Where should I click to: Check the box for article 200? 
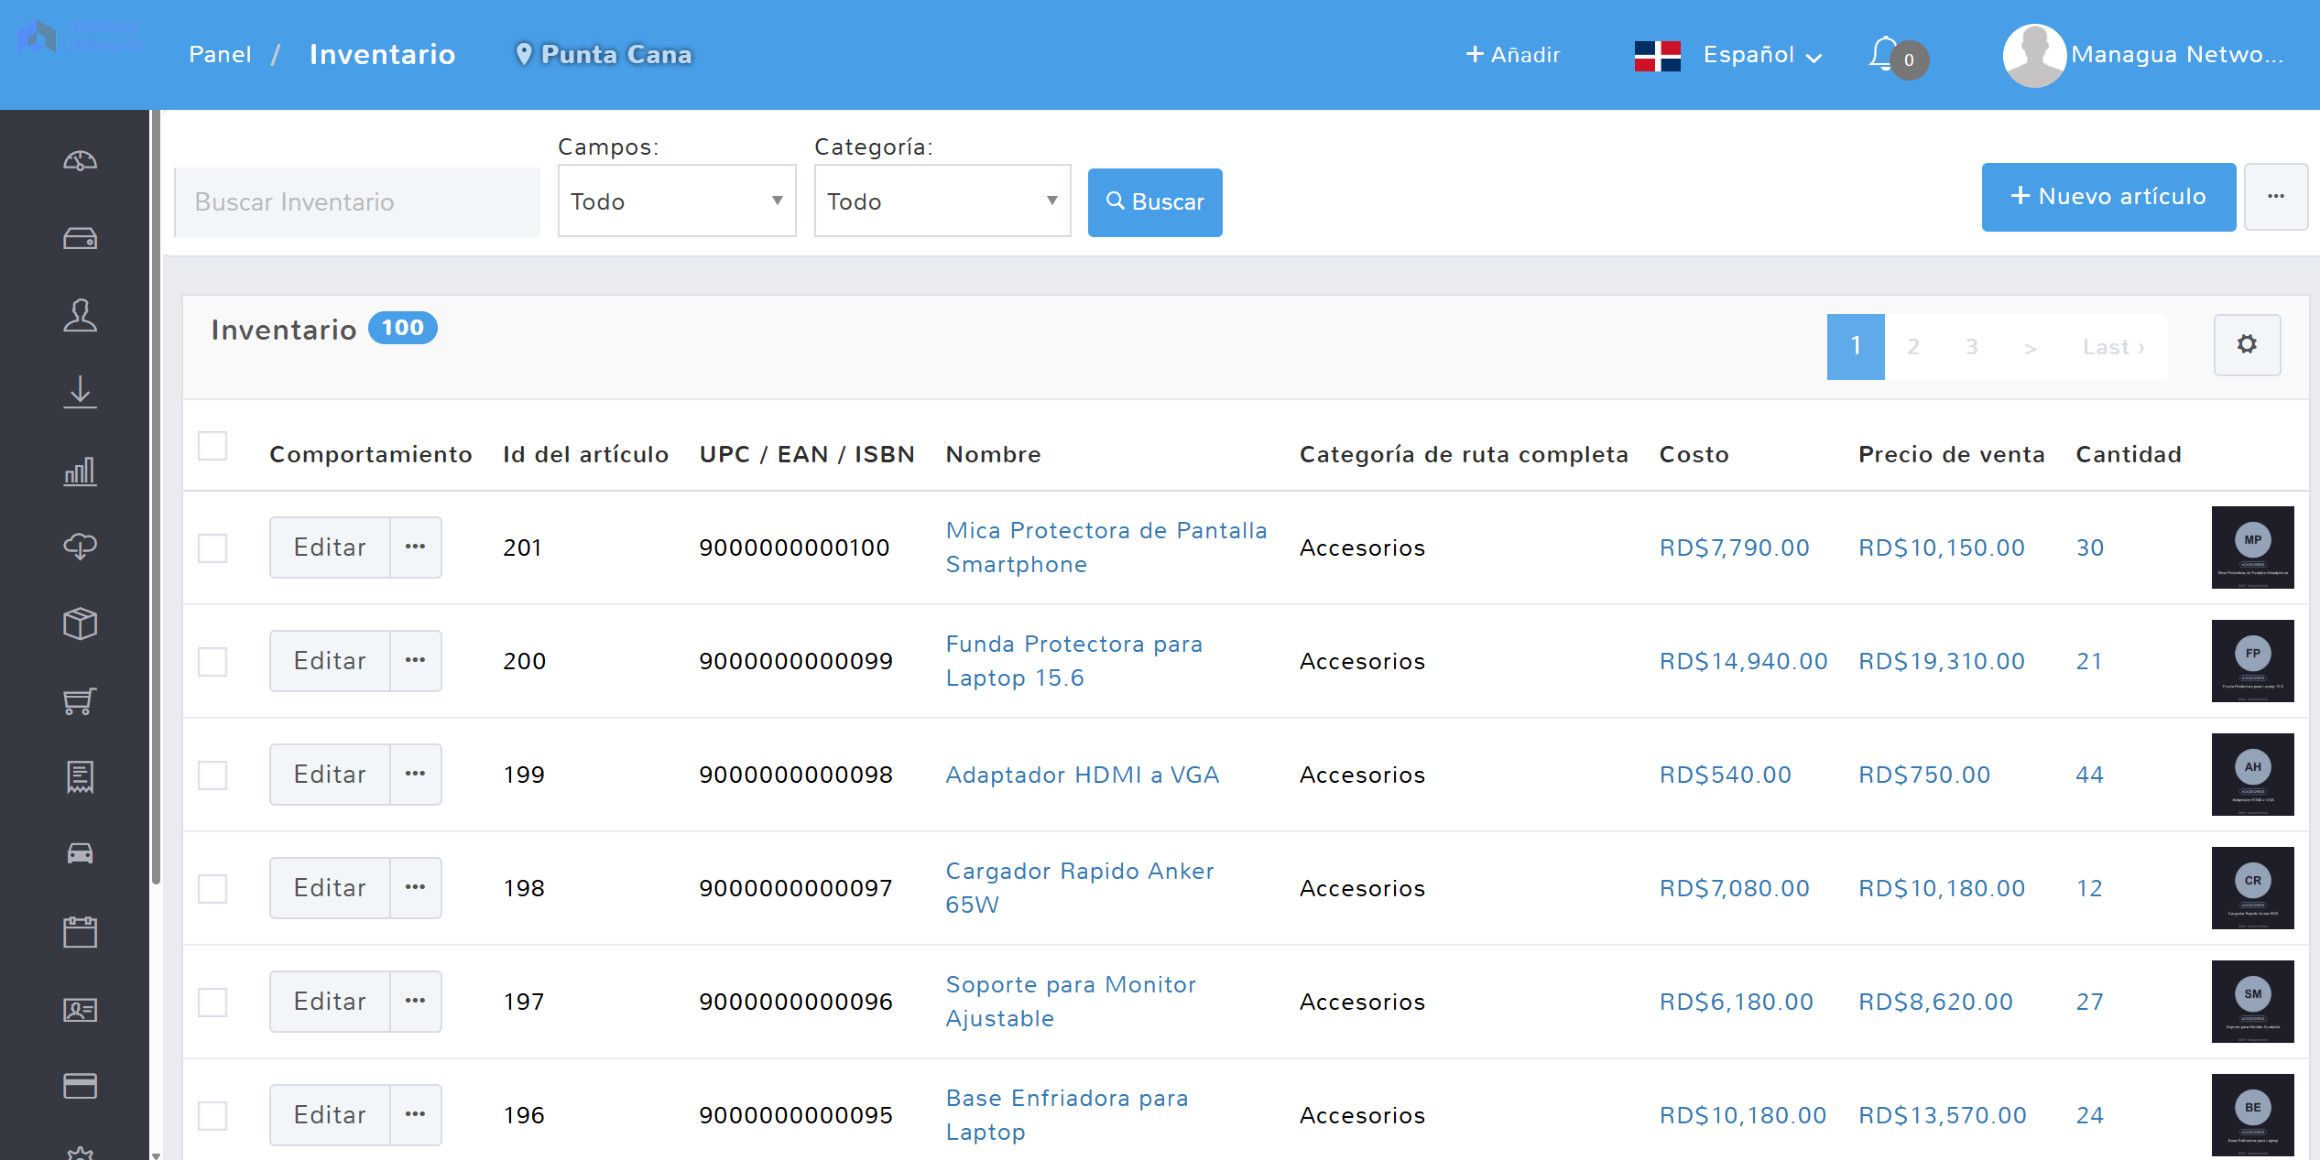(x=212, y=661)
